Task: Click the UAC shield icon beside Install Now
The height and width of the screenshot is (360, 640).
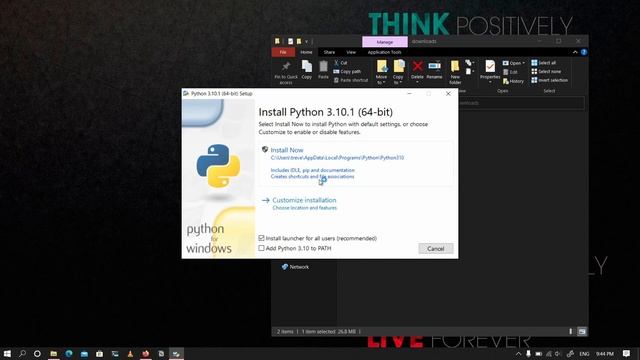Action: click(264, 150)
